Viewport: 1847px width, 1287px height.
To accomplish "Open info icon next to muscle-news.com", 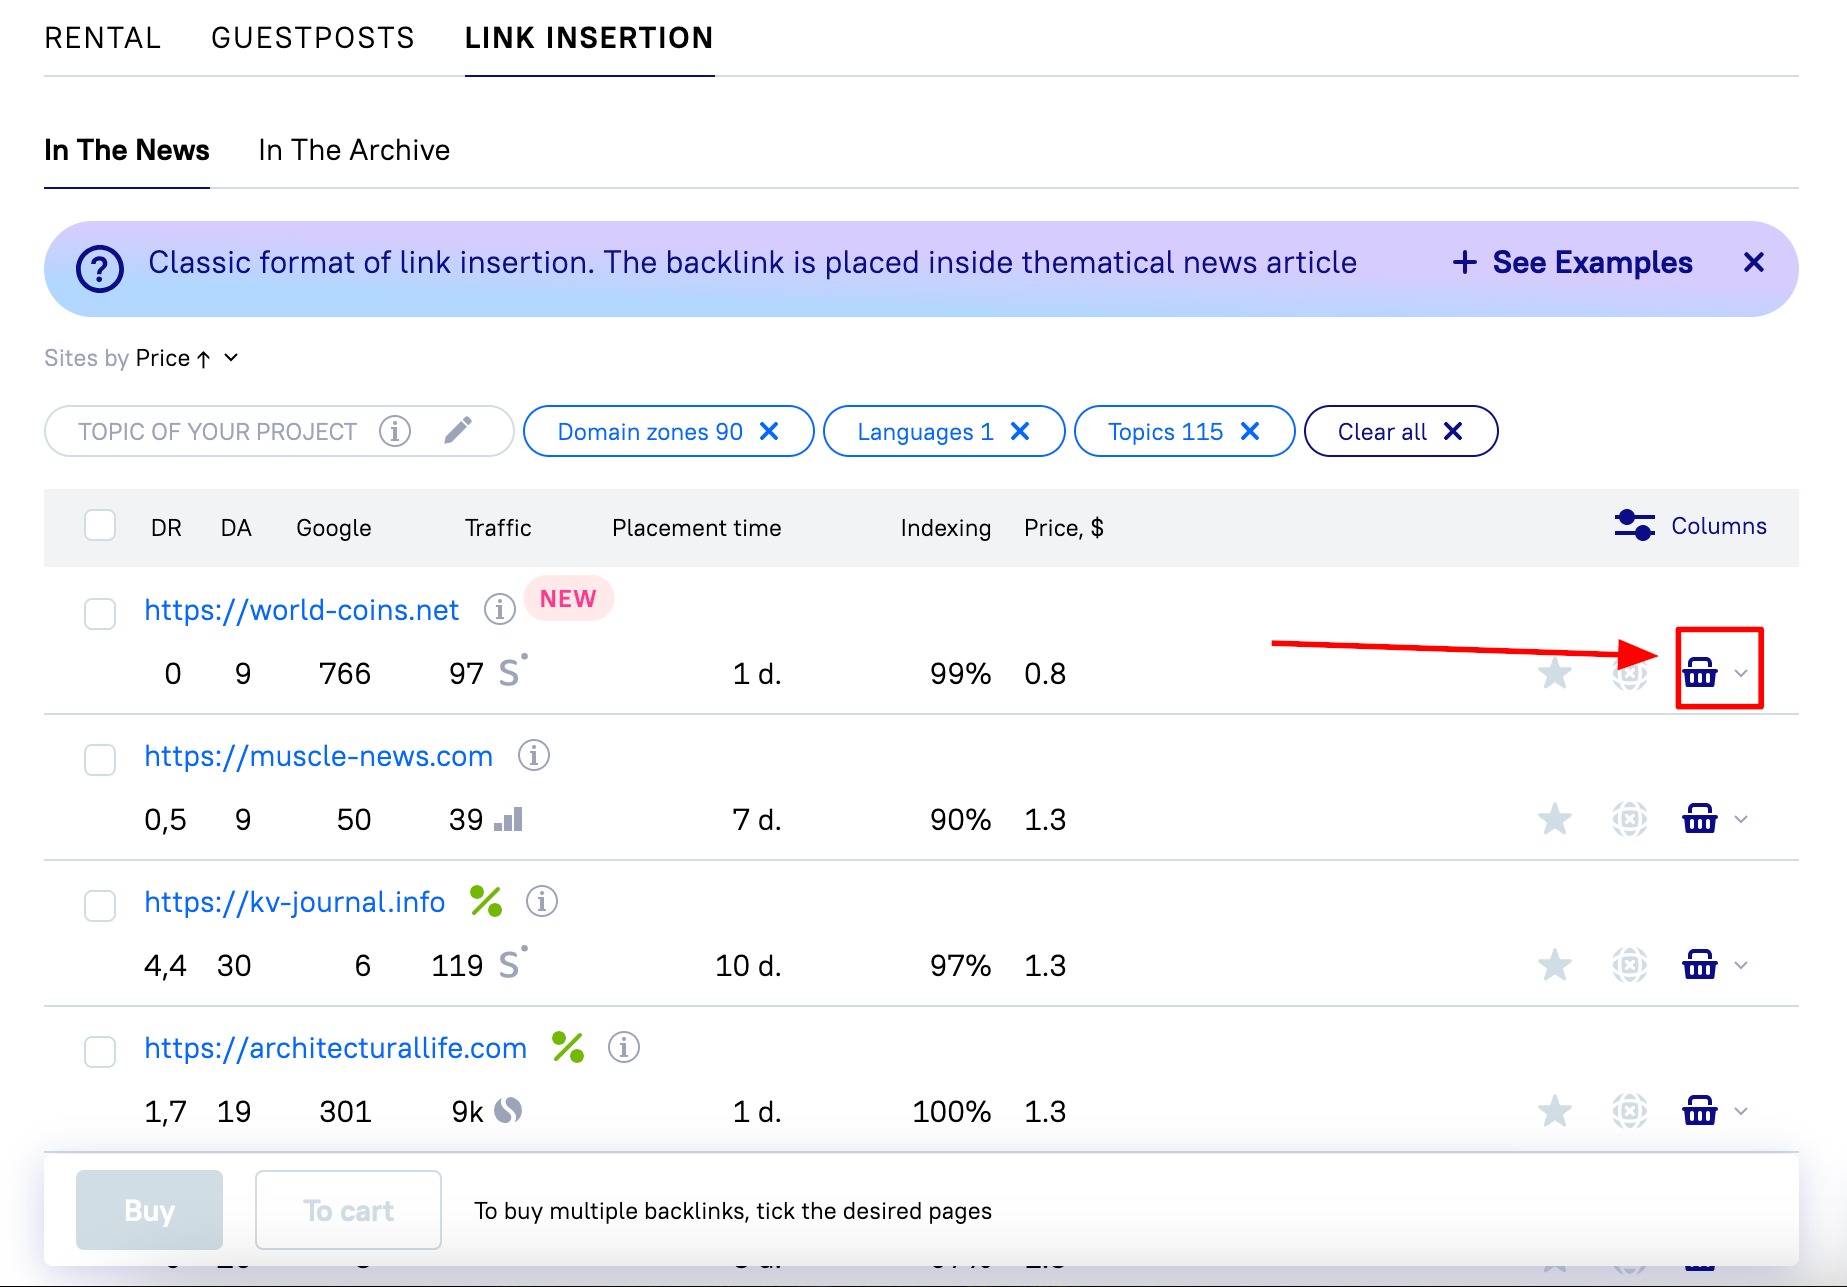I will pyautogui.click(x=534, y=755).
